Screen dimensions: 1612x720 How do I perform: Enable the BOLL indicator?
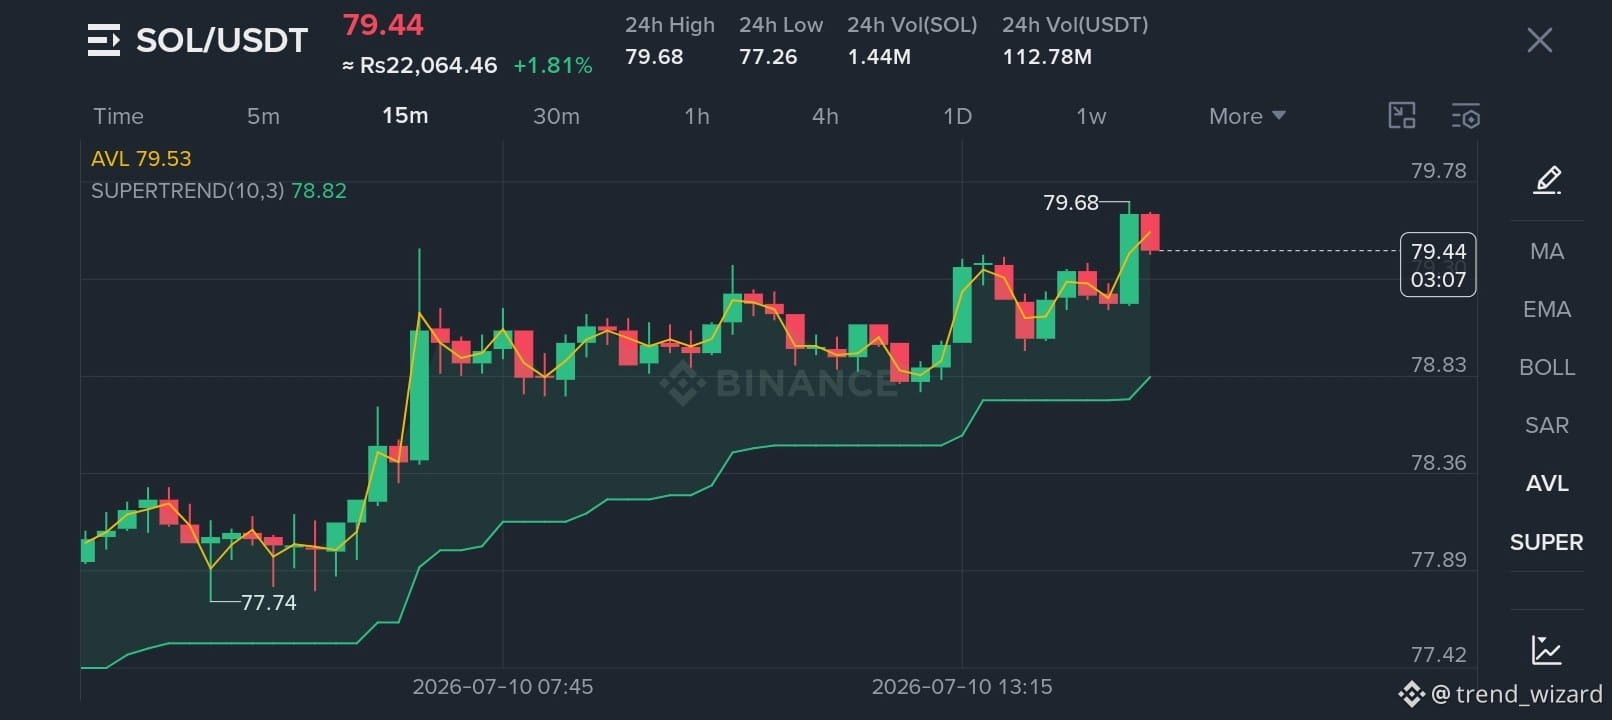click(x=1547, y=367)
